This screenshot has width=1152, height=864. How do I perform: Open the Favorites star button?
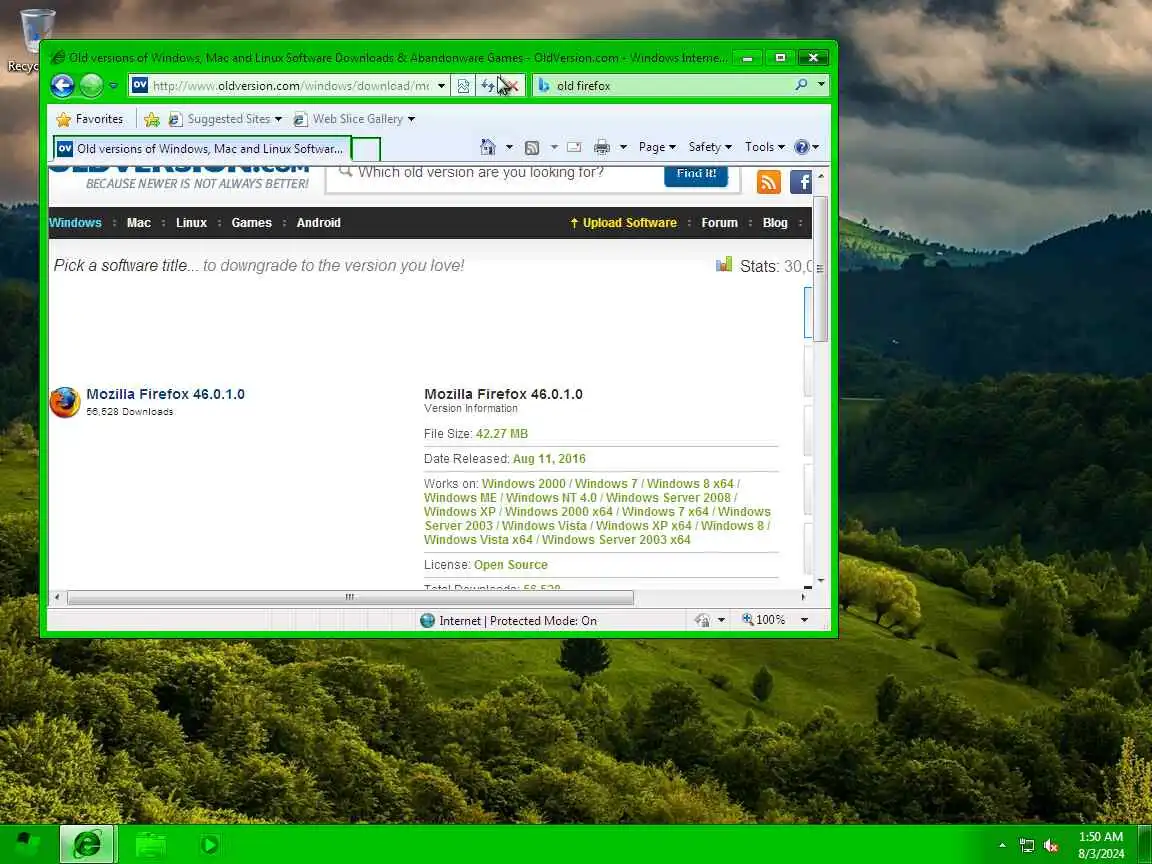[x=90, y=119]
